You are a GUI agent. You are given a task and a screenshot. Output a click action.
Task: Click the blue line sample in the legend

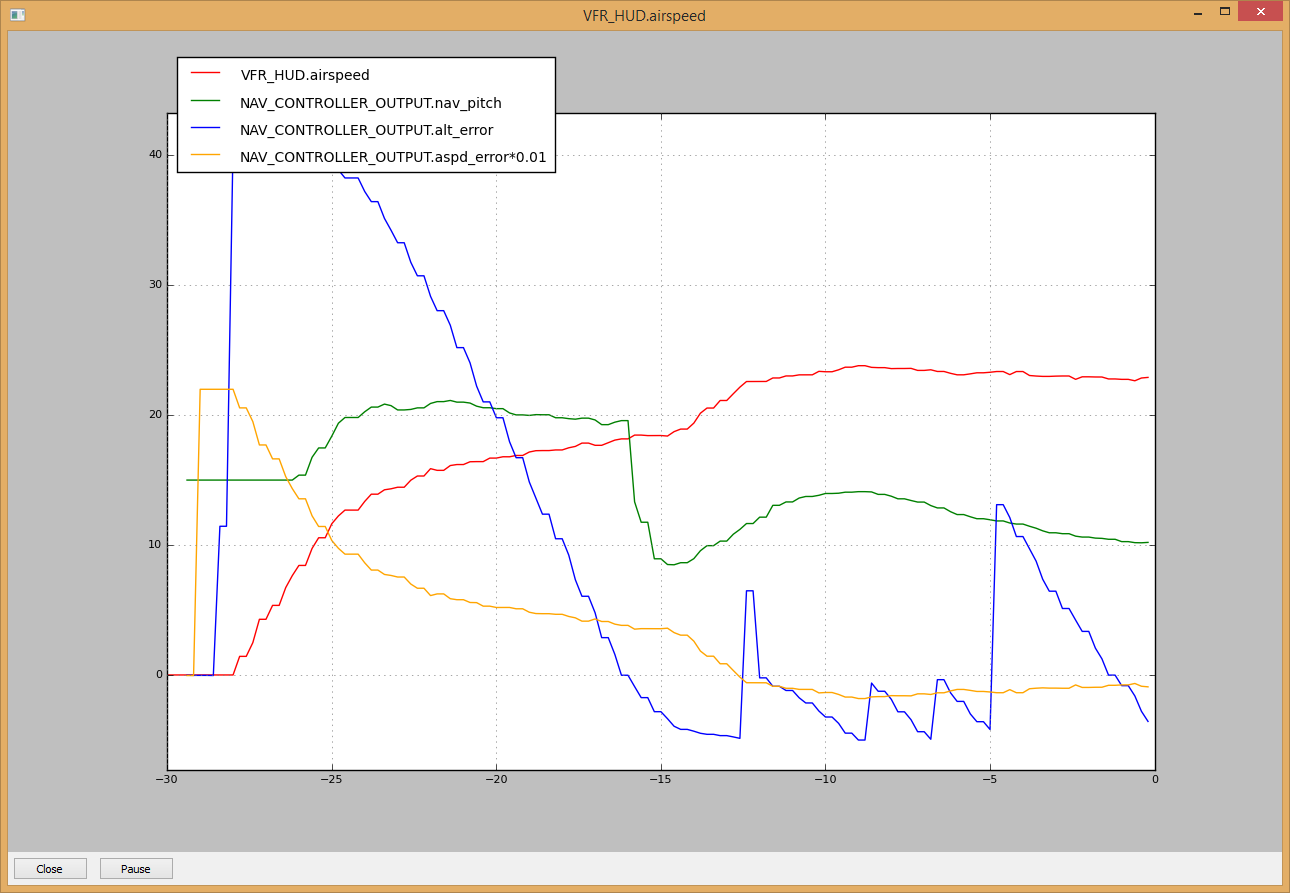(205, 128)
